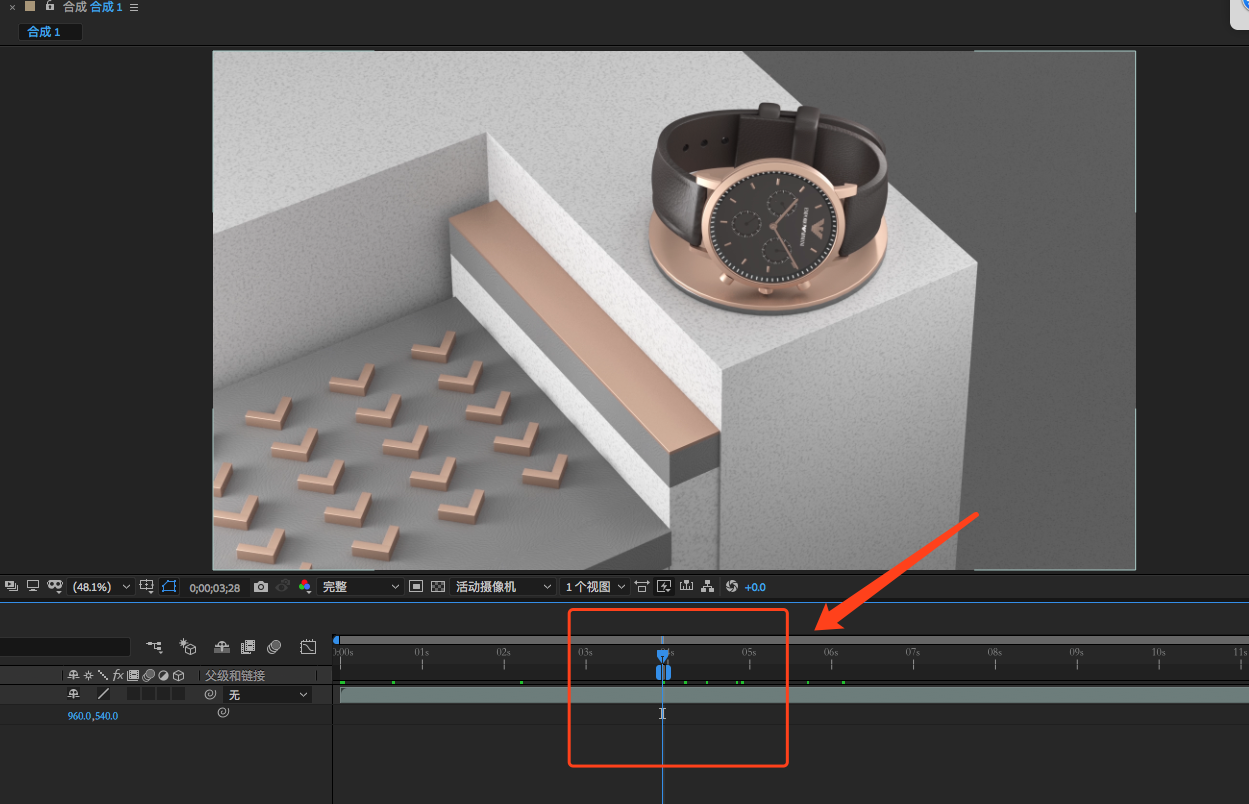The height and width of the screenshot is (804, 1249).
Task: Open the 合成 1 panel menu
Action: point(134,7)
